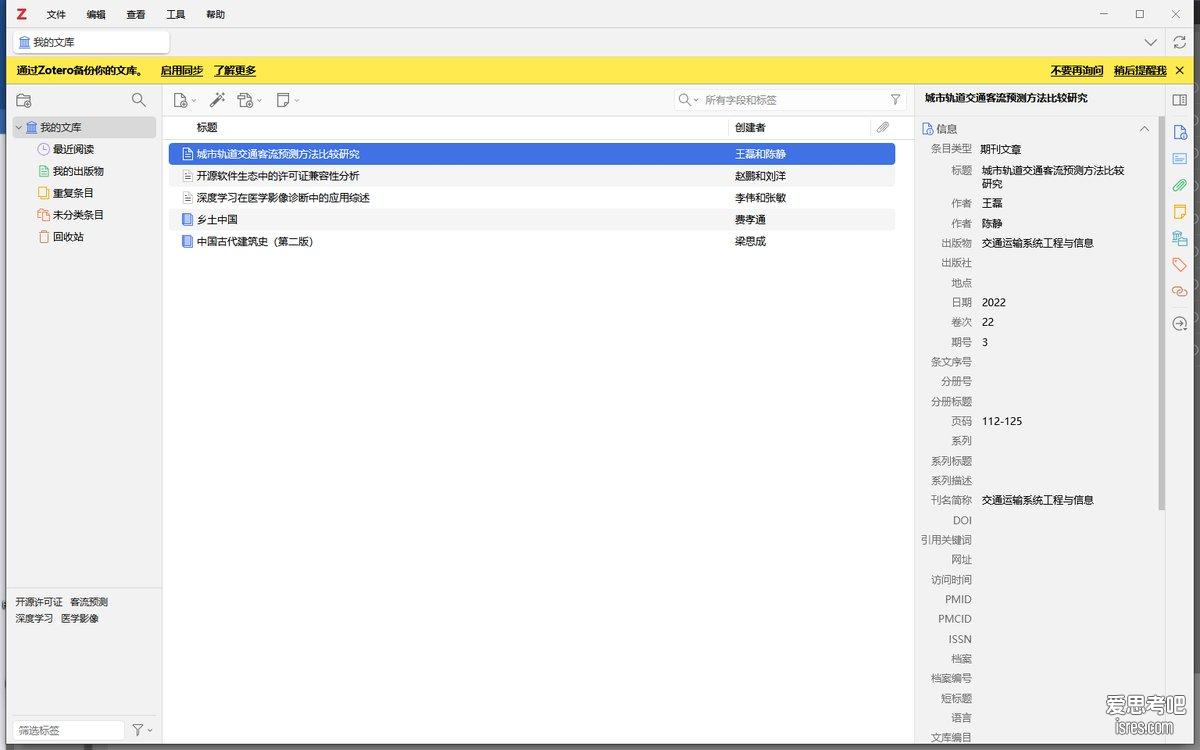The image size is (1200, 750).
Task: Open Tags section via orange tag icon
Action: click(x=1180, y=265)
